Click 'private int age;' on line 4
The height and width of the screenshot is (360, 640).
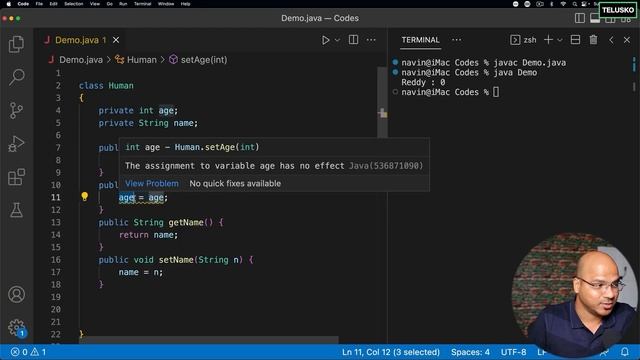tap(138, 110)
